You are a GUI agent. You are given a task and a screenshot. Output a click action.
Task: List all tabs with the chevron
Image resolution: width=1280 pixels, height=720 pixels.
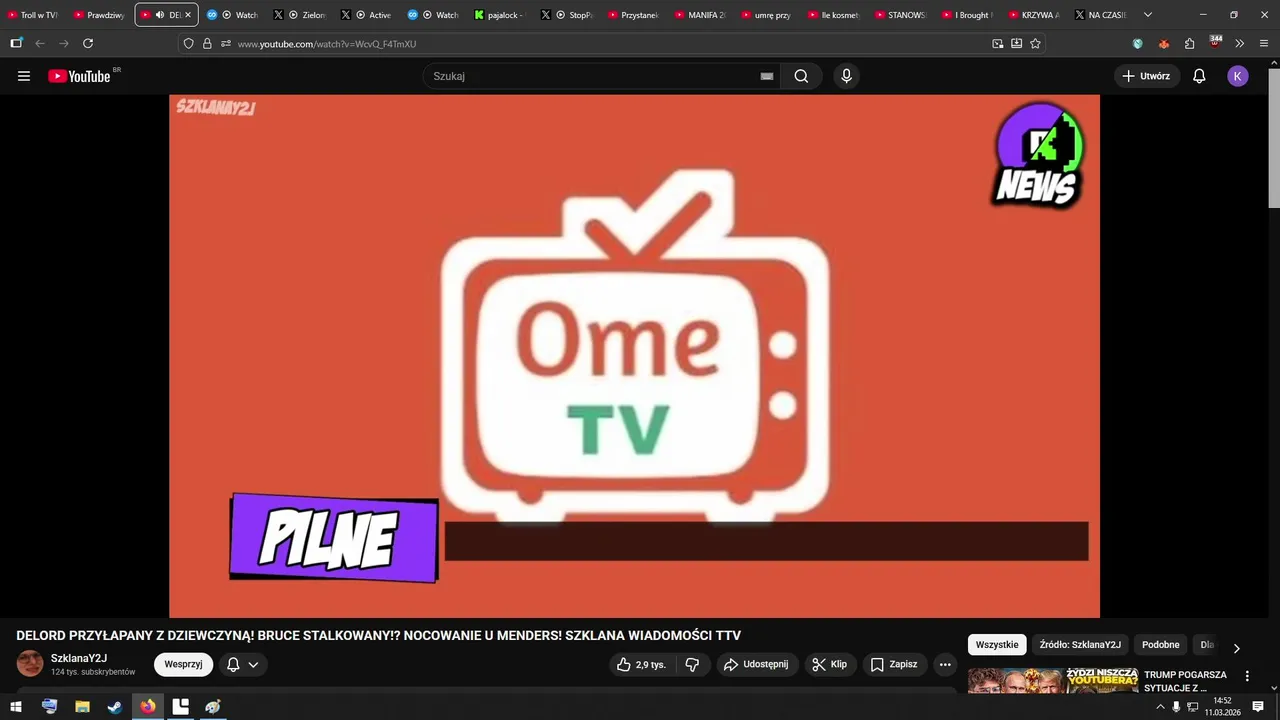(1147, 15)
